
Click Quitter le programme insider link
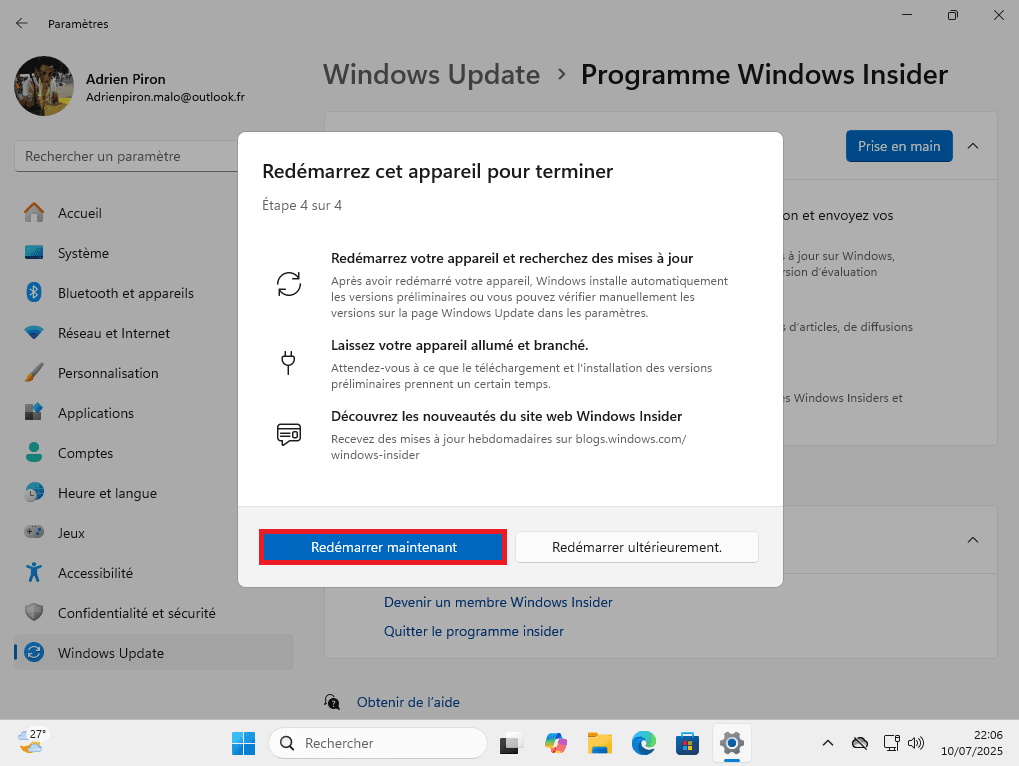[474, 631]
